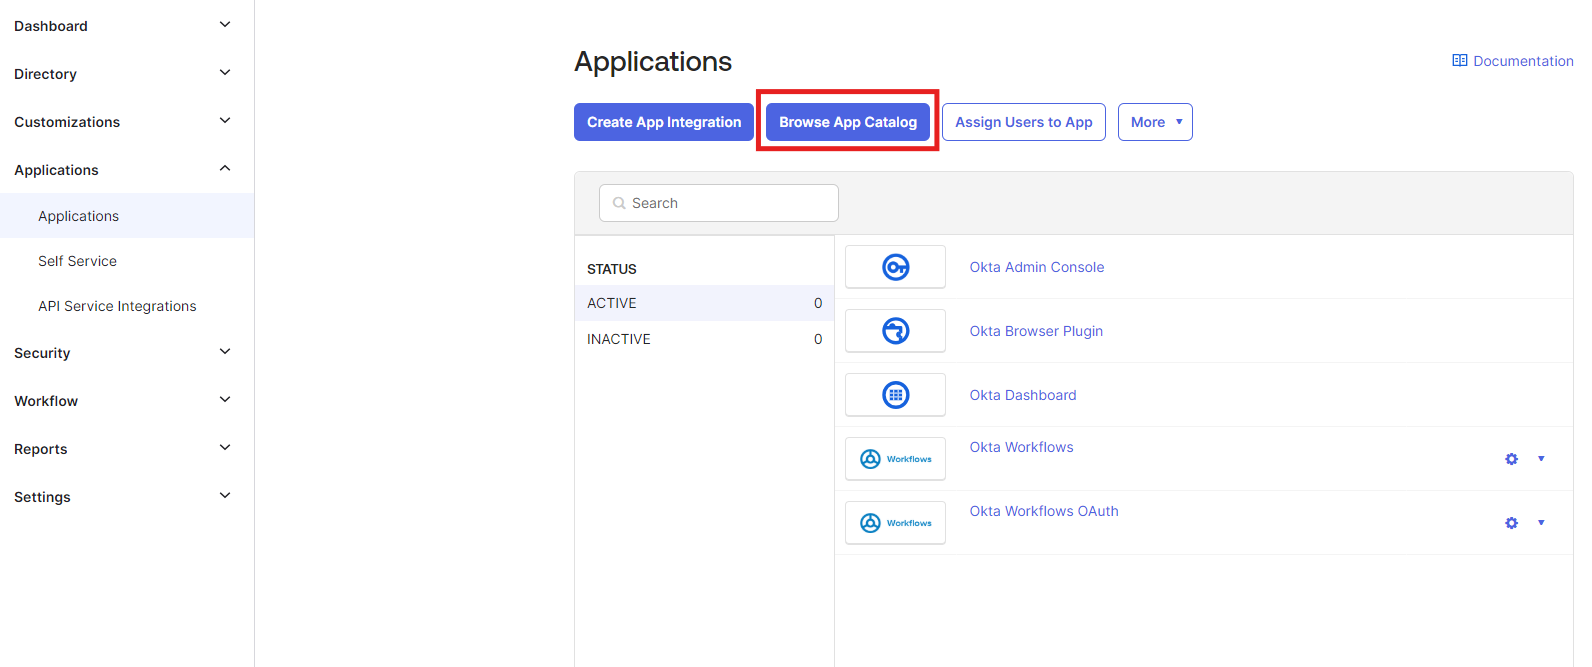Click the Okta Workflows logo thumbnail
1592x667 pixels.
[x=895, y=459]
